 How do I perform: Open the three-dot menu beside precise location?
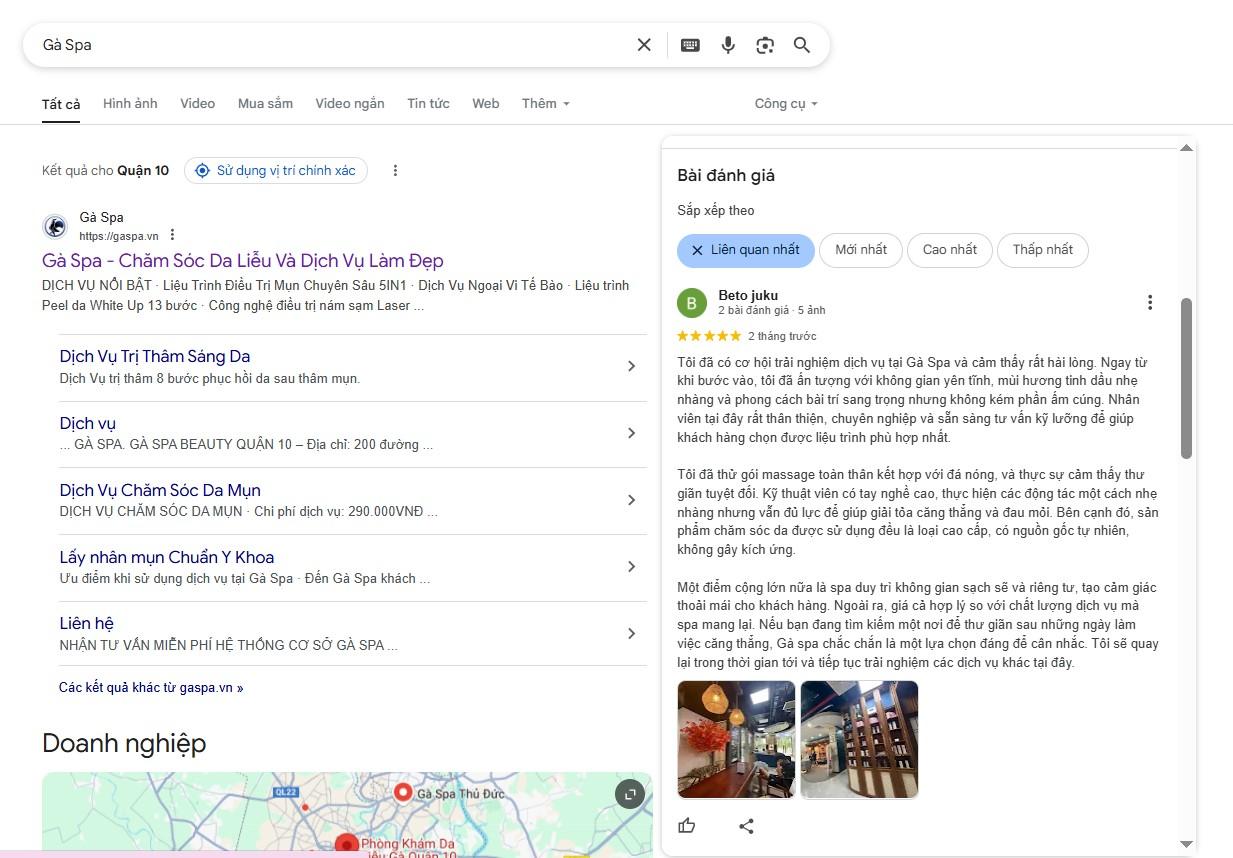(395, 171)
